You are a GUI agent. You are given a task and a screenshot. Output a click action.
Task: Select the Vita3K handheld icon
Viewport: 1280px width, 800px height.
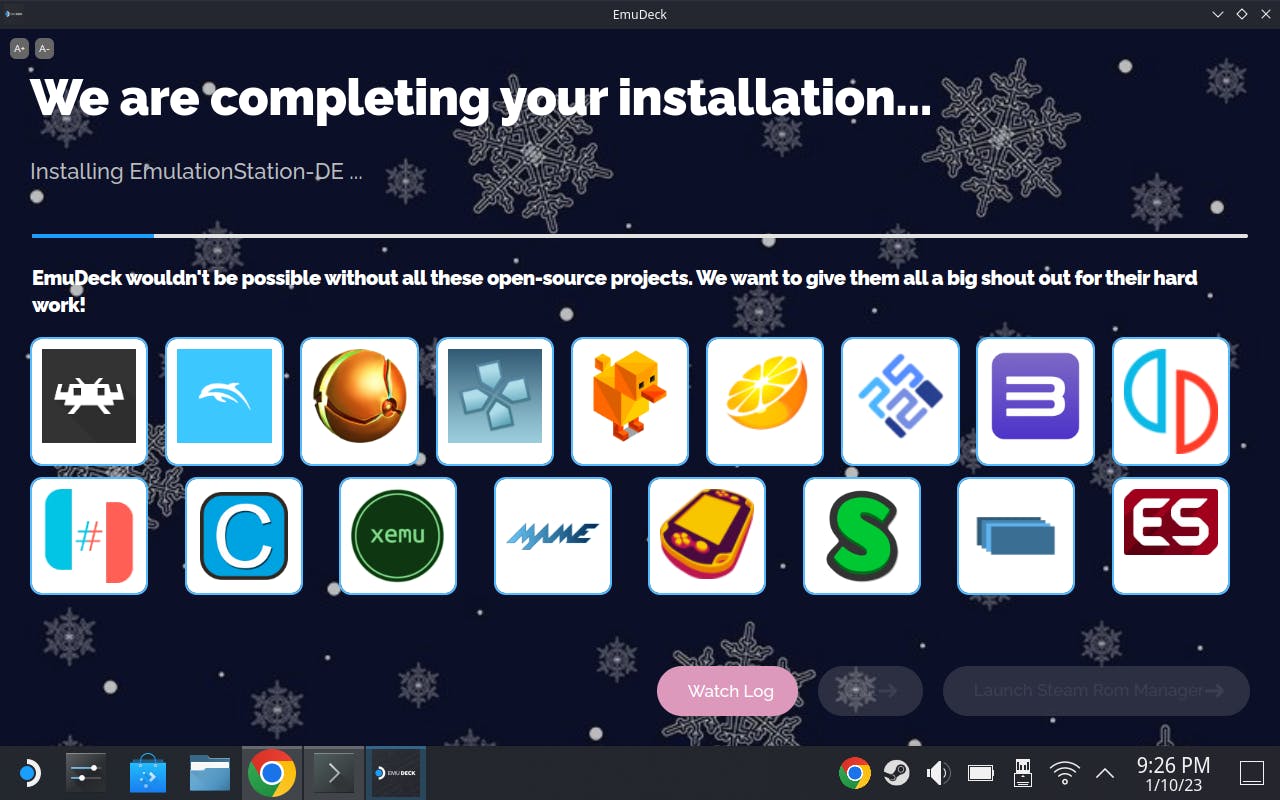pyautogui.click(x=707, y=536)
